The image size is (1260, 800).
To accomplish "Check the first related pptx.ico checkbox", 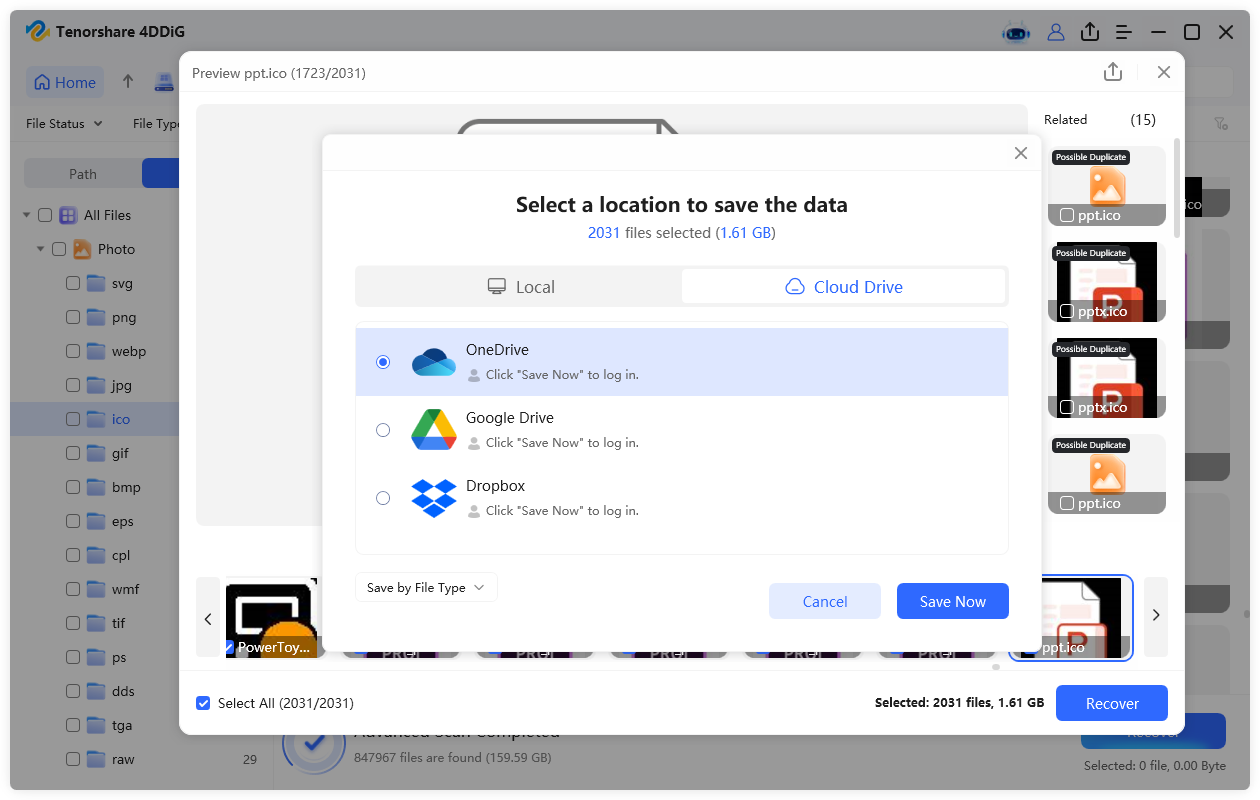I will 1067,311.
